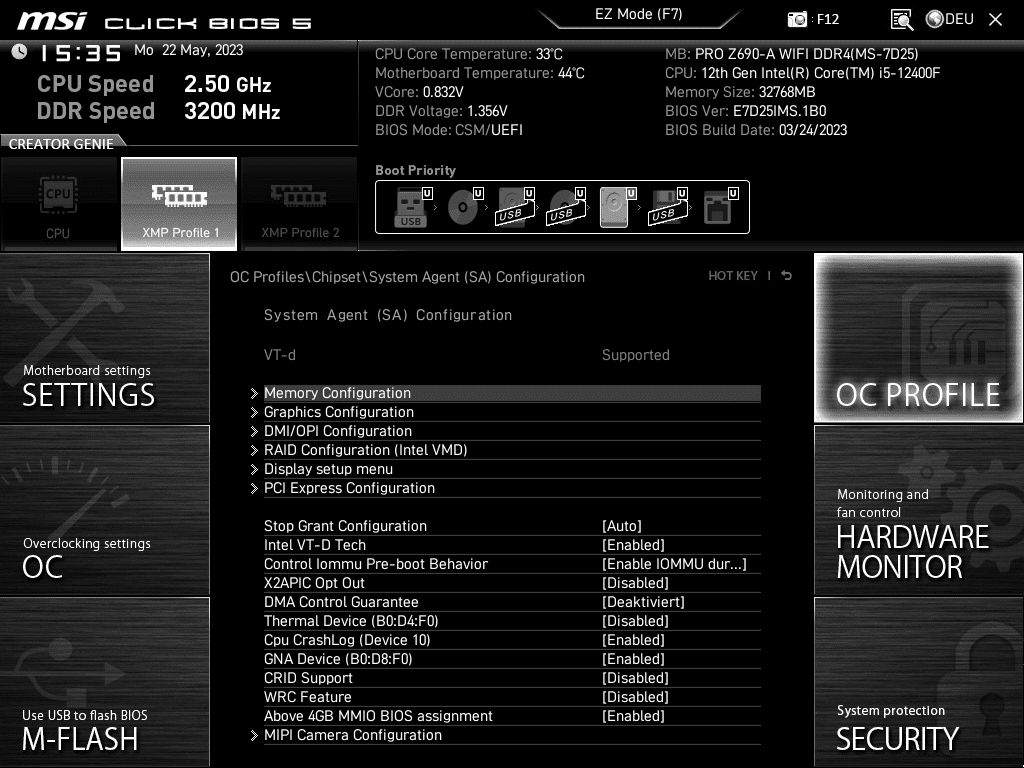Select the highlighted hard drive boot icon

(x=616, y=207)
